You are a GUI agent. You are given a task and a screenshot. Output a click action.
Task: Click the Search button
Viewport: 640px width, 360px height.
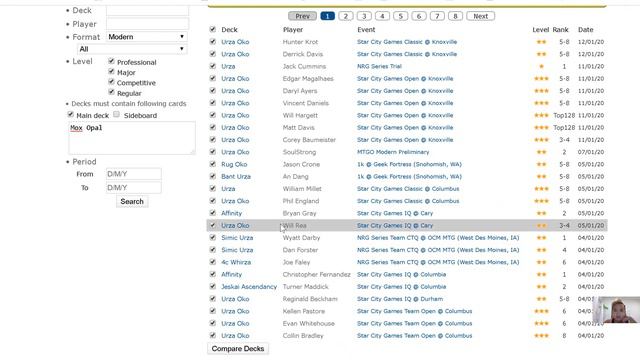pos(132,201)
